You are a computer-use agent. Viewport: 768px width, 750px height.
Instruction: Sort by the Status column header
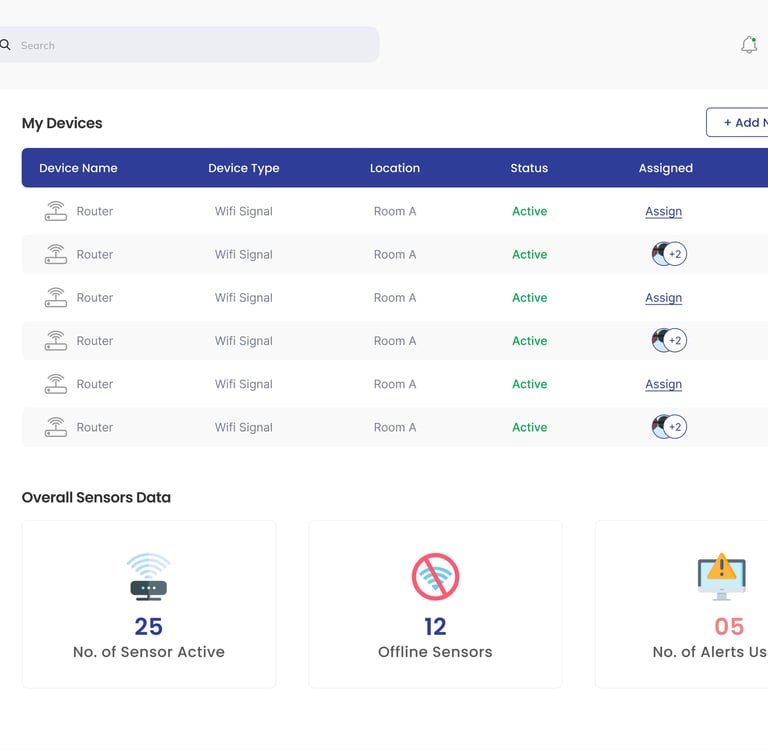click(x=529, y=168)
